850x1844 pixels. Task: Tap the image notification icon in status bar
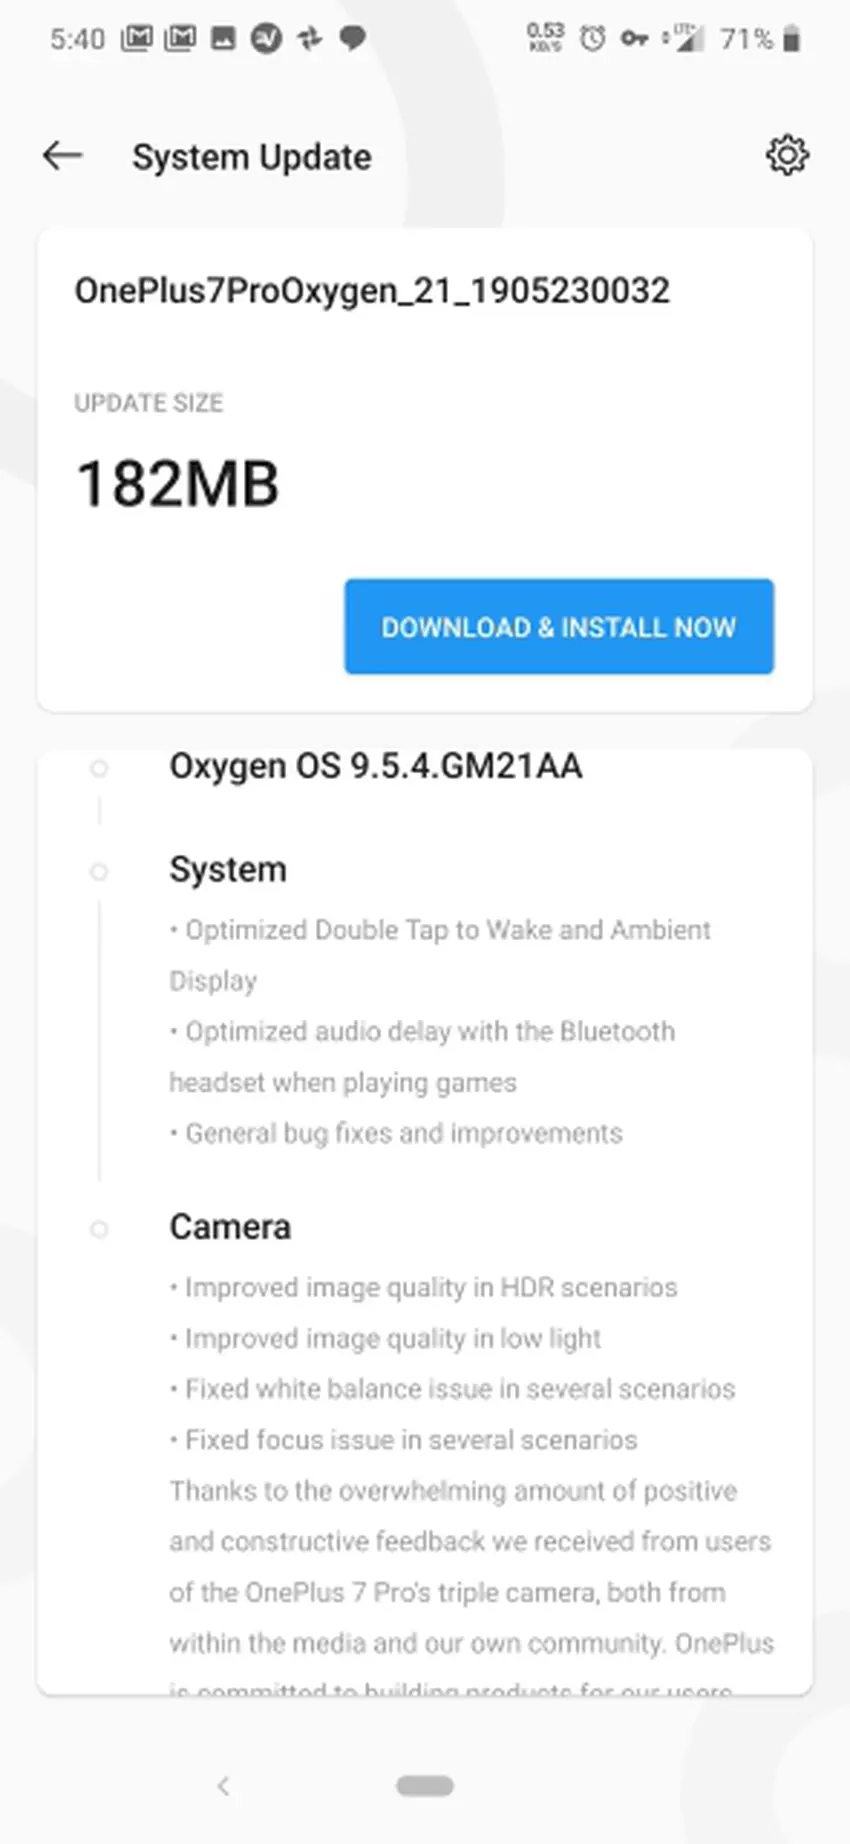[x=223, y=39]
